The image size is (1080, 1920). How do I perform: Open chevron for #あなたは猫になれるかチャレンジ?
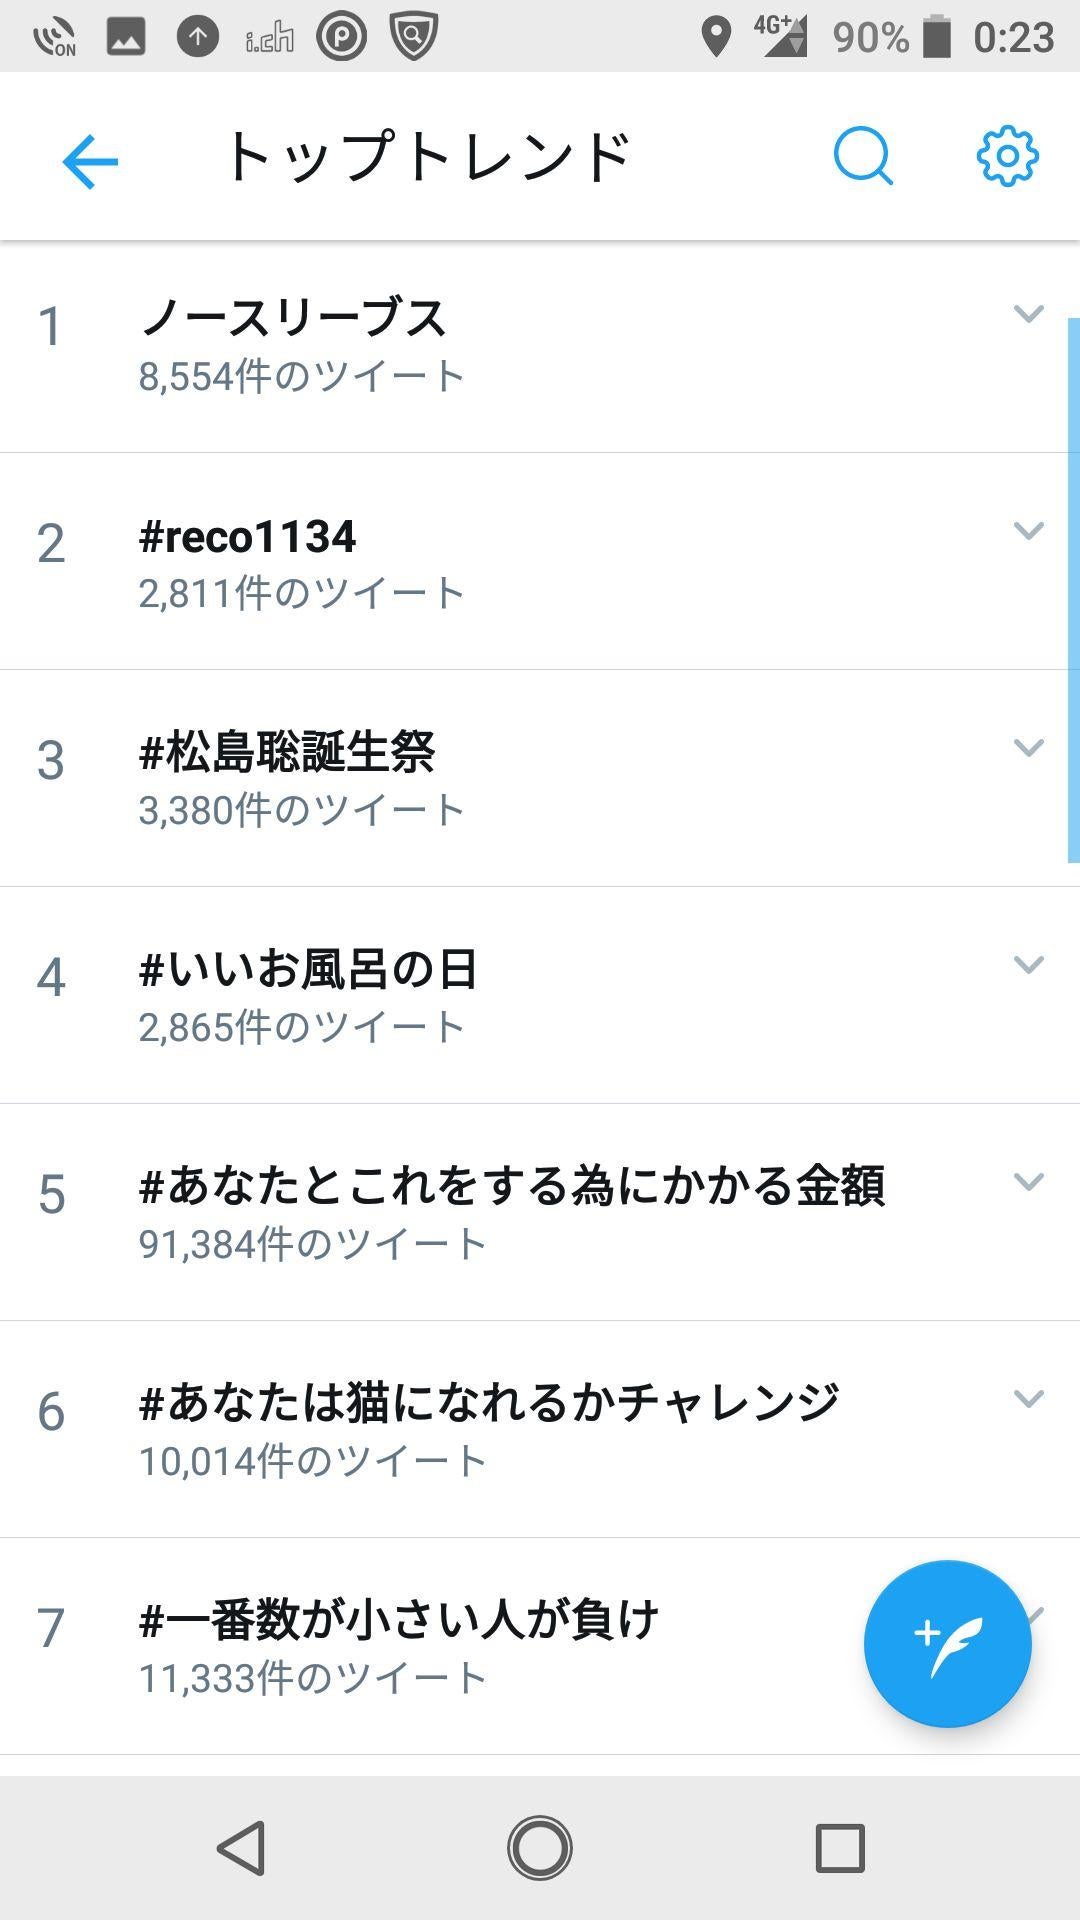pyautogui.click(x=1028, y=1399)
